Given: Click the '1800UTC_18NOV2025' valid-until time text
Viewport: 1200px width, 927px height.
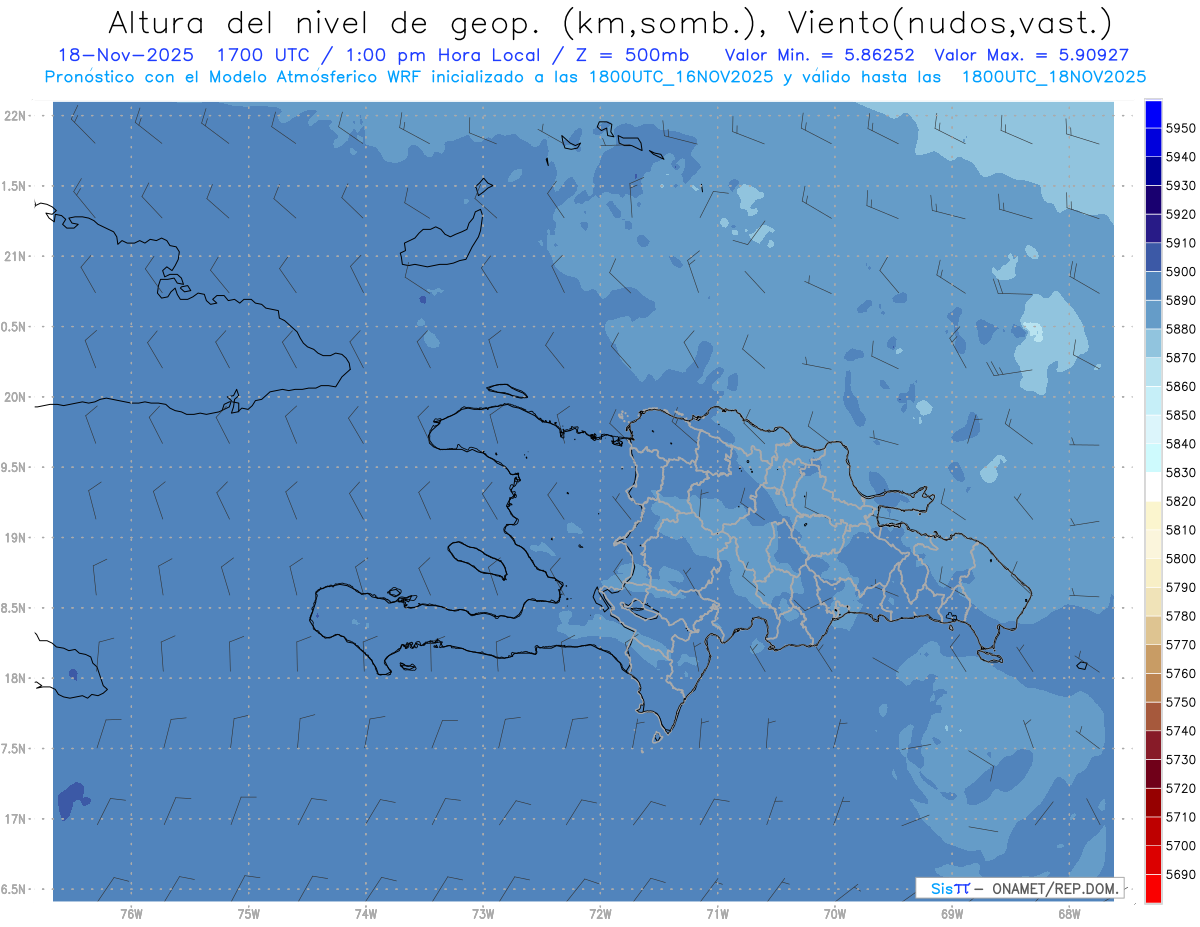Looking at the screenshot, I should click(x=1055, y=77).
